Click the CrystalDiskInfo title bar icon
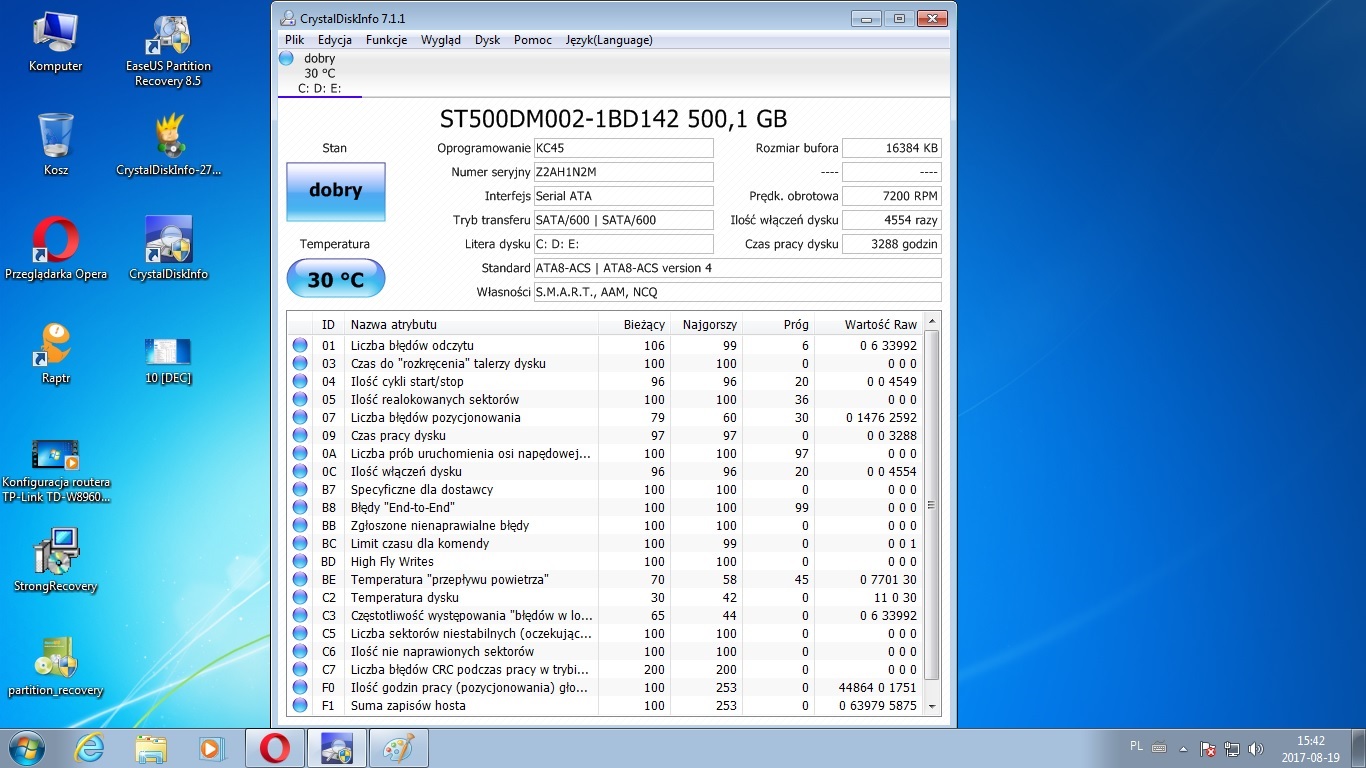1366x768 pixels. click(288, 18)
